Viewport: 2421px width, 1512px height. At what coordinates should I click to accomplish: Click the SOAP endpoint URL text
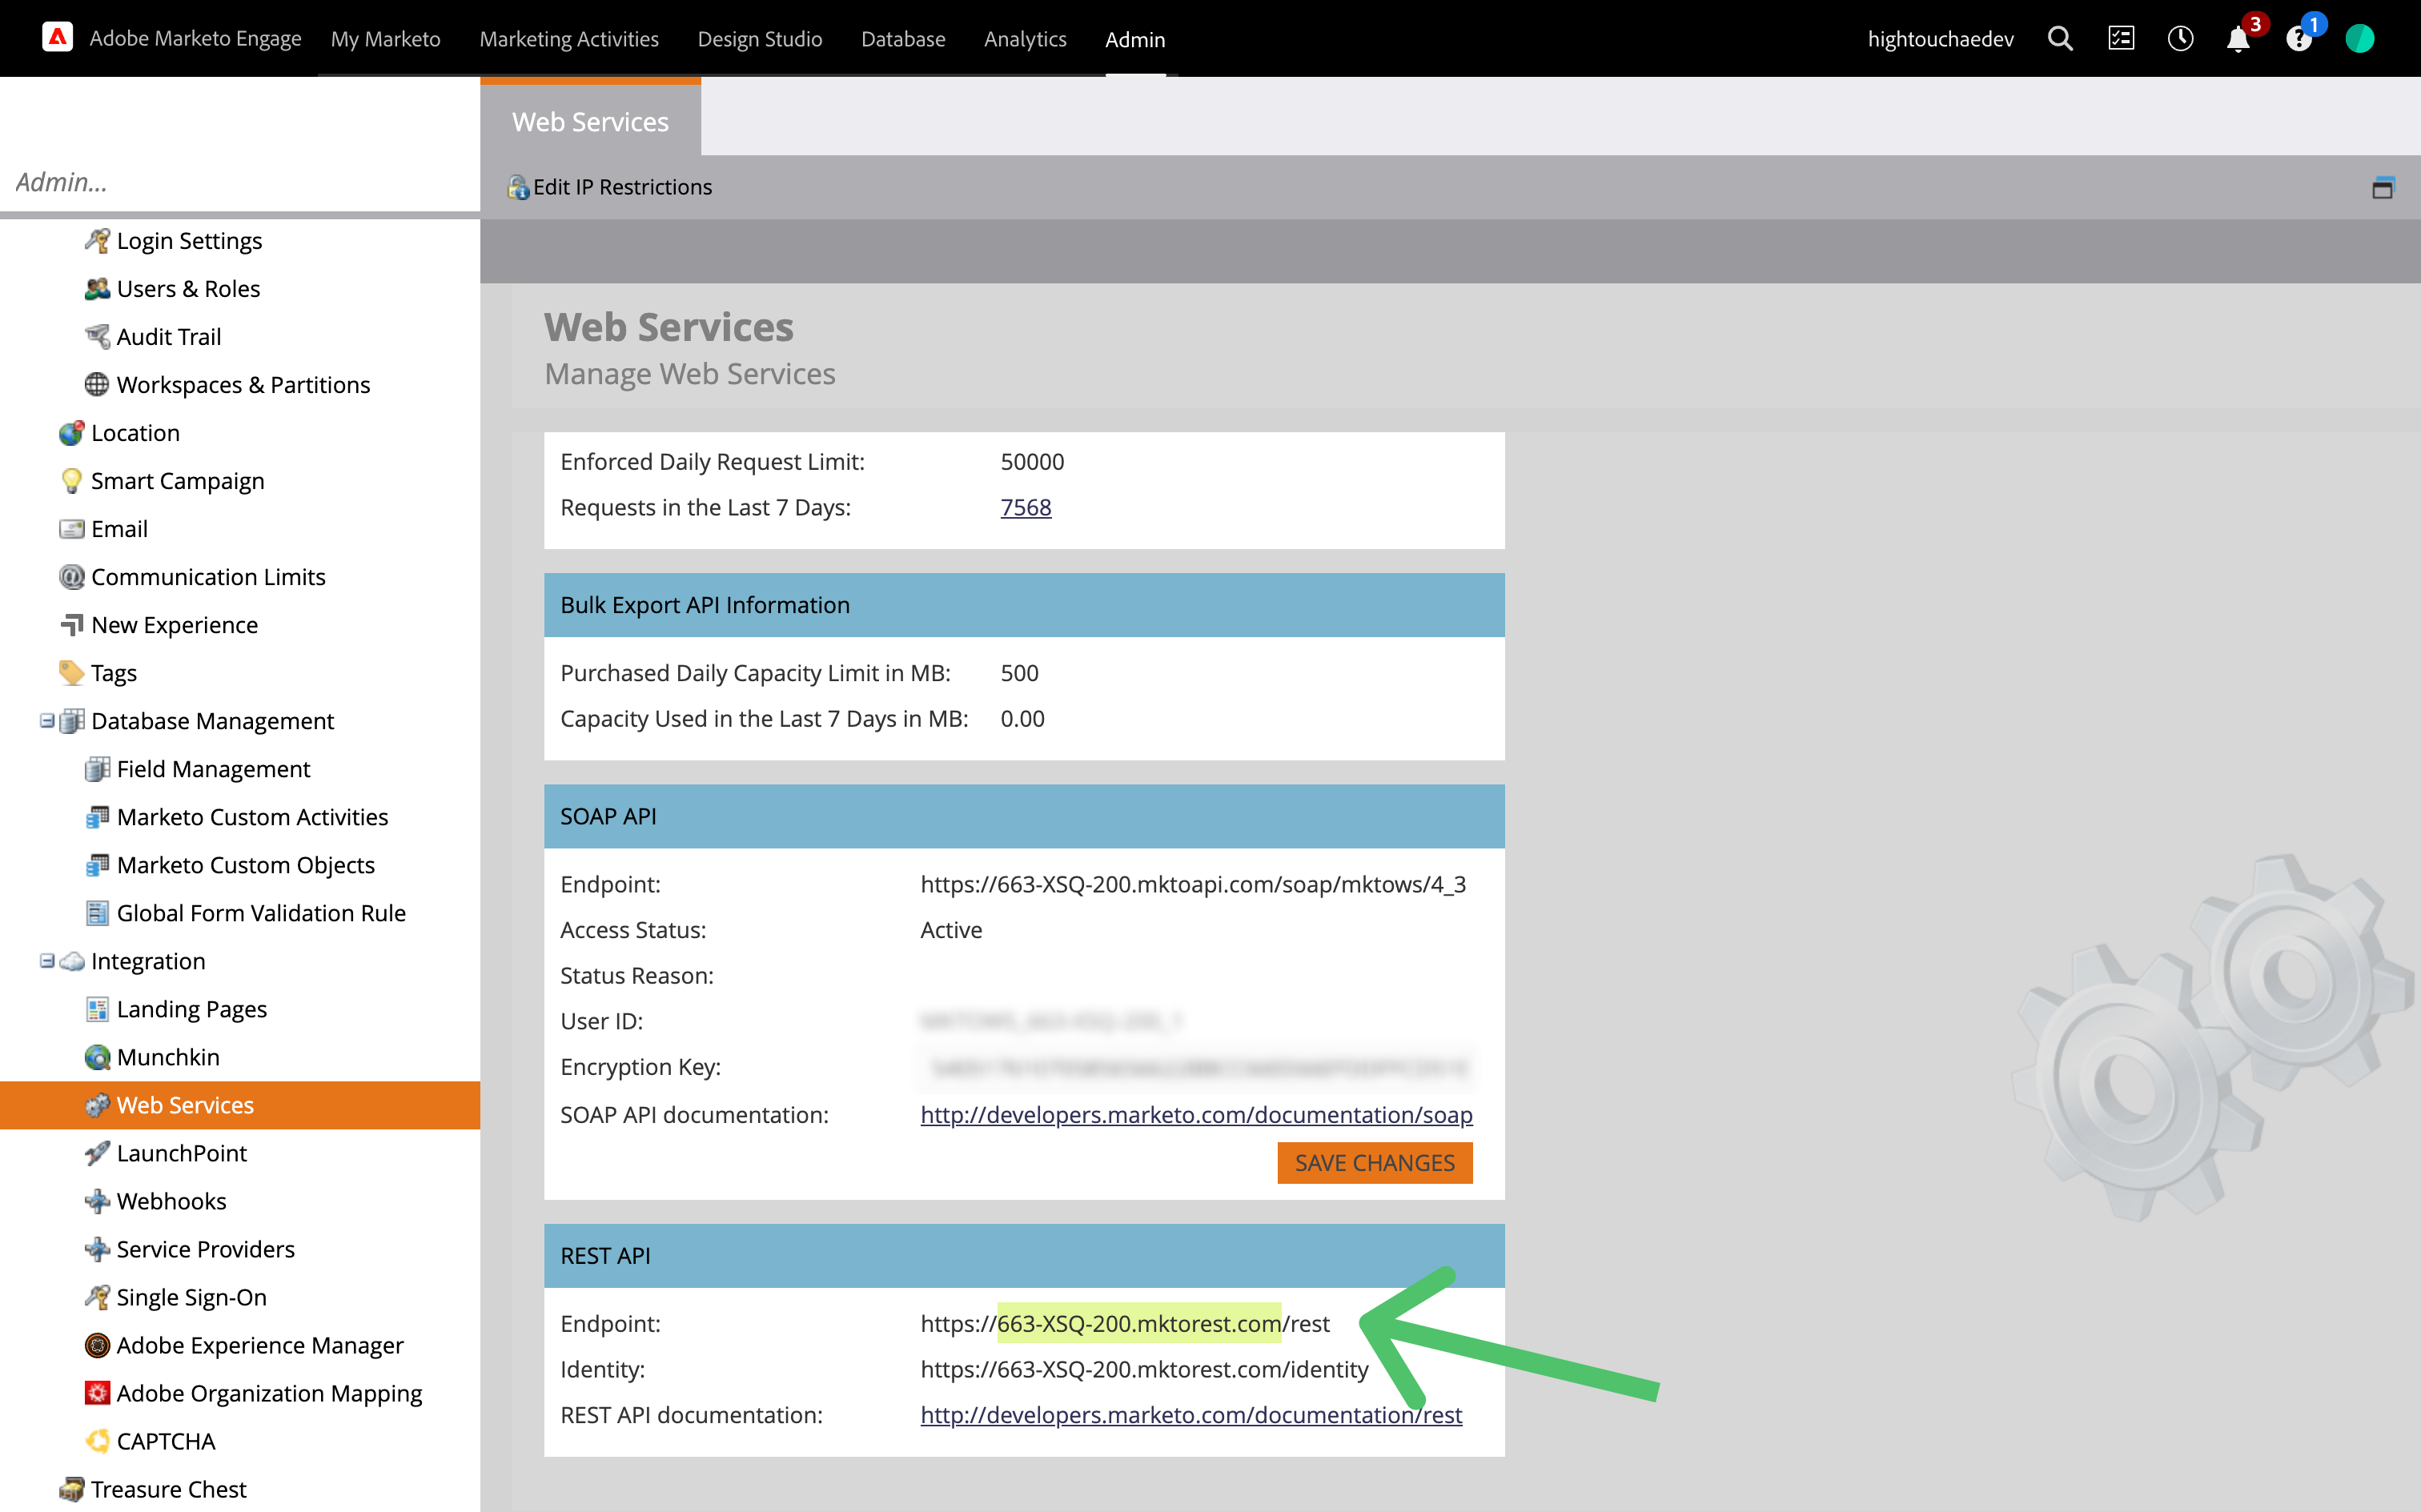point(1193,884)
